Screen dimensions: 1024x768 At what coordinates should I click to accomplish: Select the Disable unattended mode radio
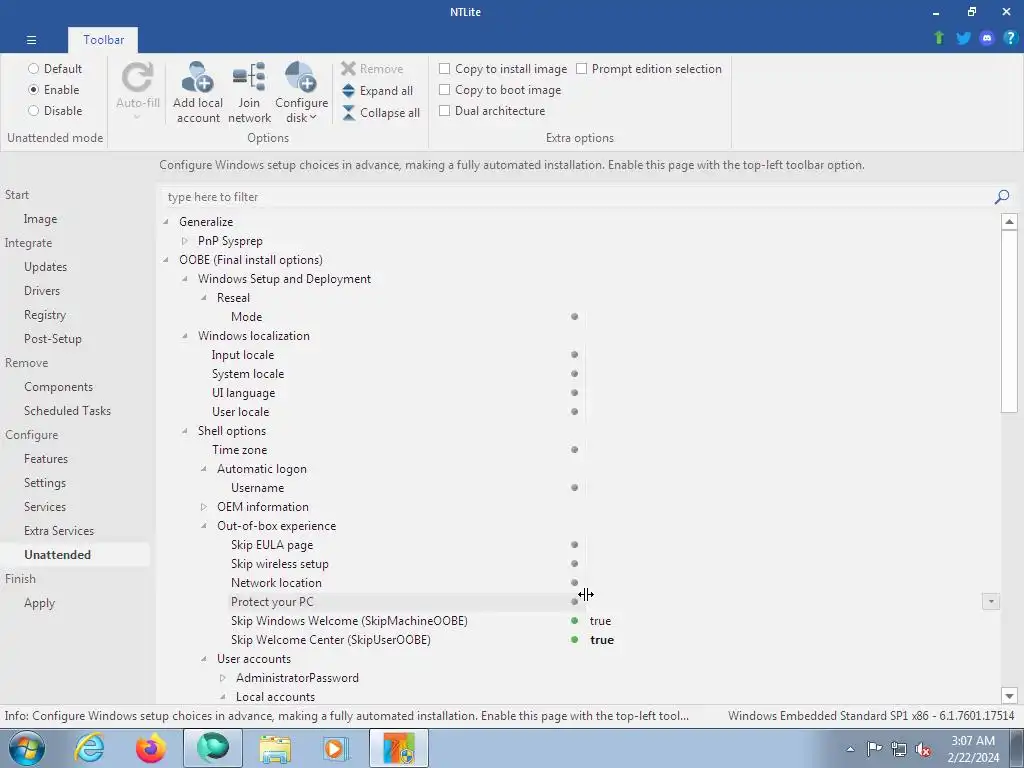tap(33, 110)
